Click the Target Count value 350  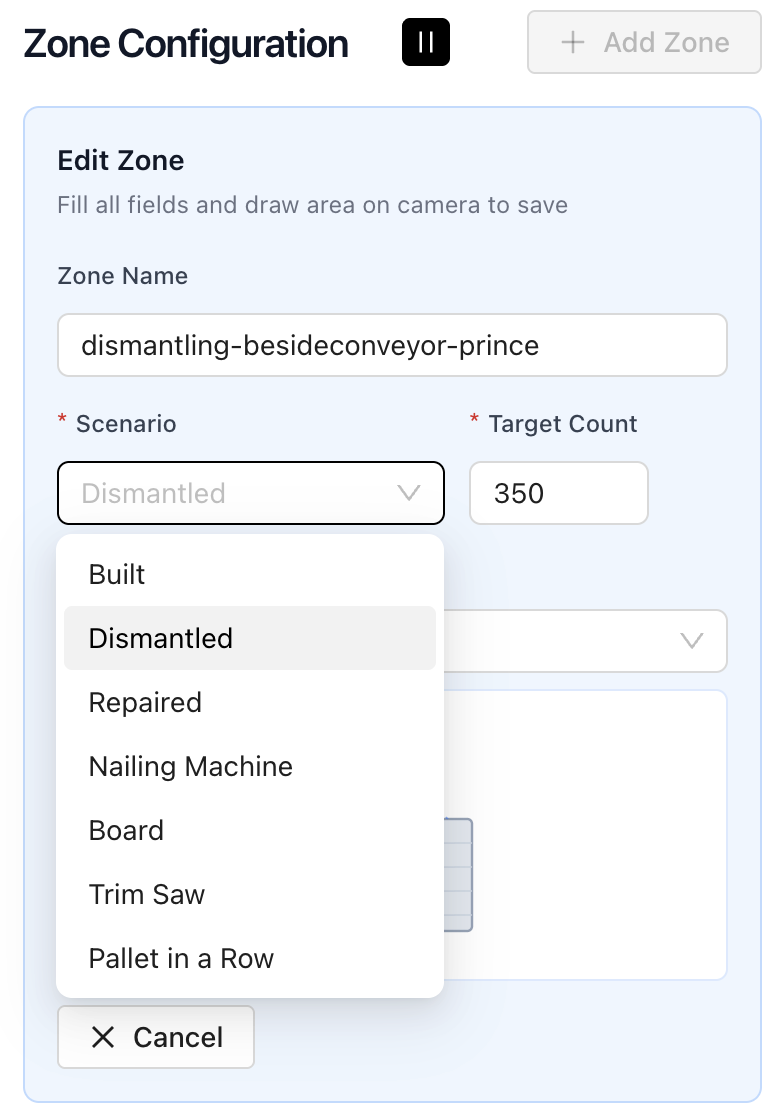tap(559, 492)
